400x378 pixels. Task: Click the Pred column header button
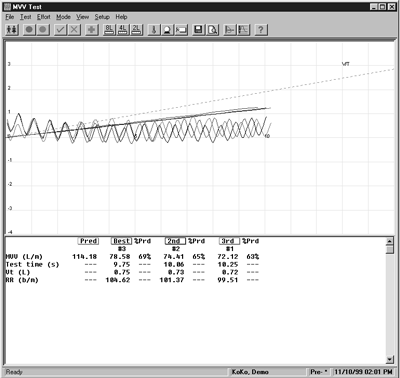pos(88,241)
